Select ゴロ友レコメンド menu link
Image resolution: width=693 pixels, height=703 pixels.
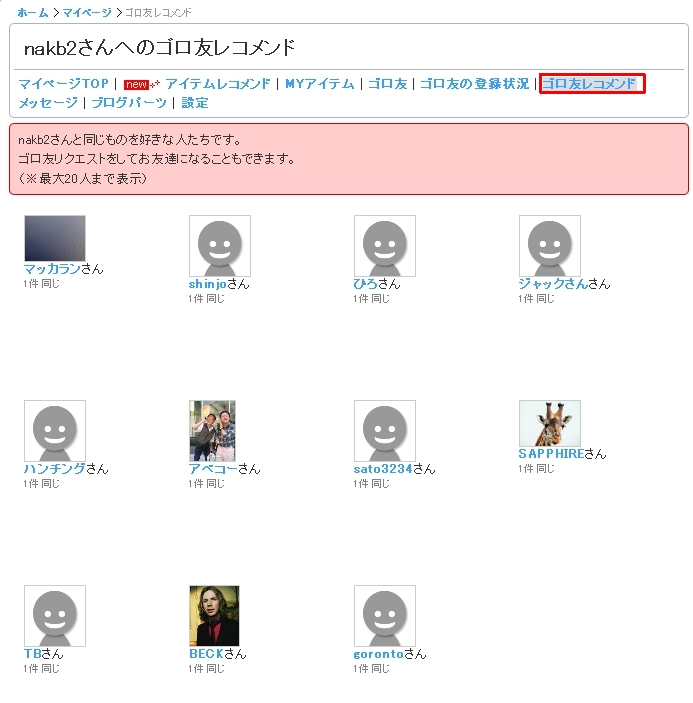pos(589,84)
